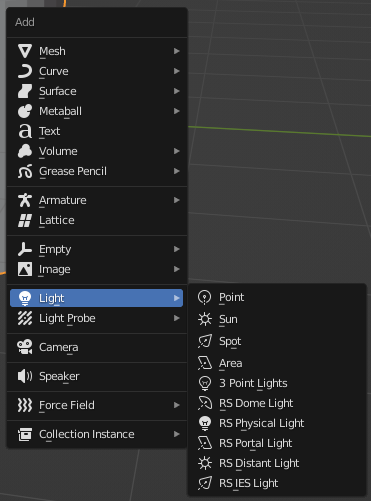
Task: Add a Spot light
Action: 277,341
